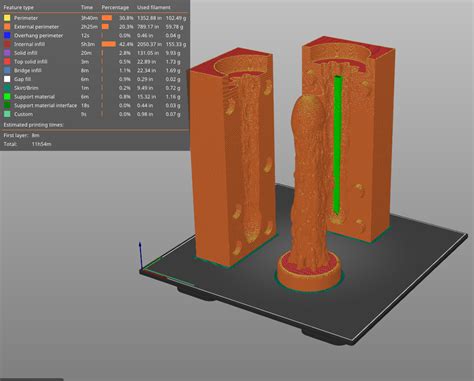474x381 pixels.
Task: Toggle visibility of the Perimeter feature label
Action: [26, 18]
